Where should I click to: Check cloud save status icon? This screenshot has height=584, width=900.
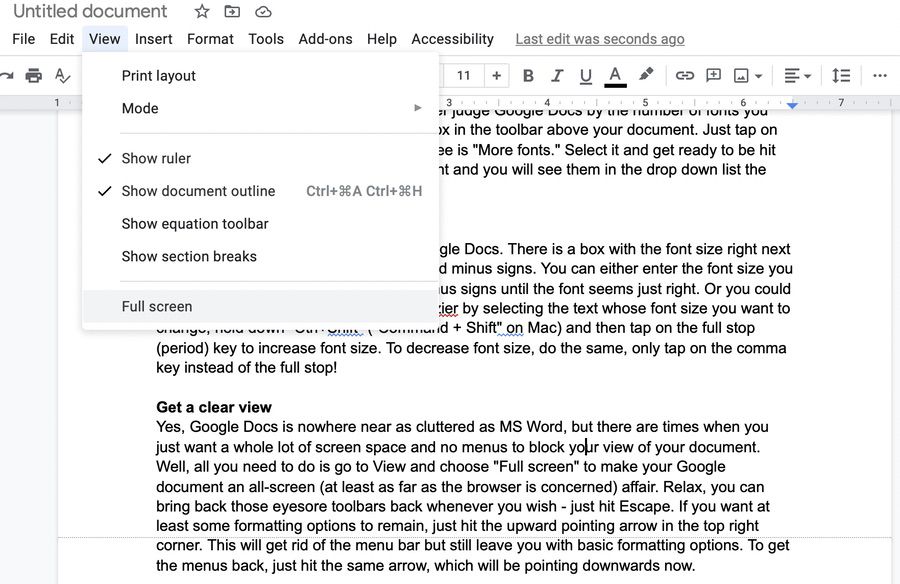(x=263, y=11)
